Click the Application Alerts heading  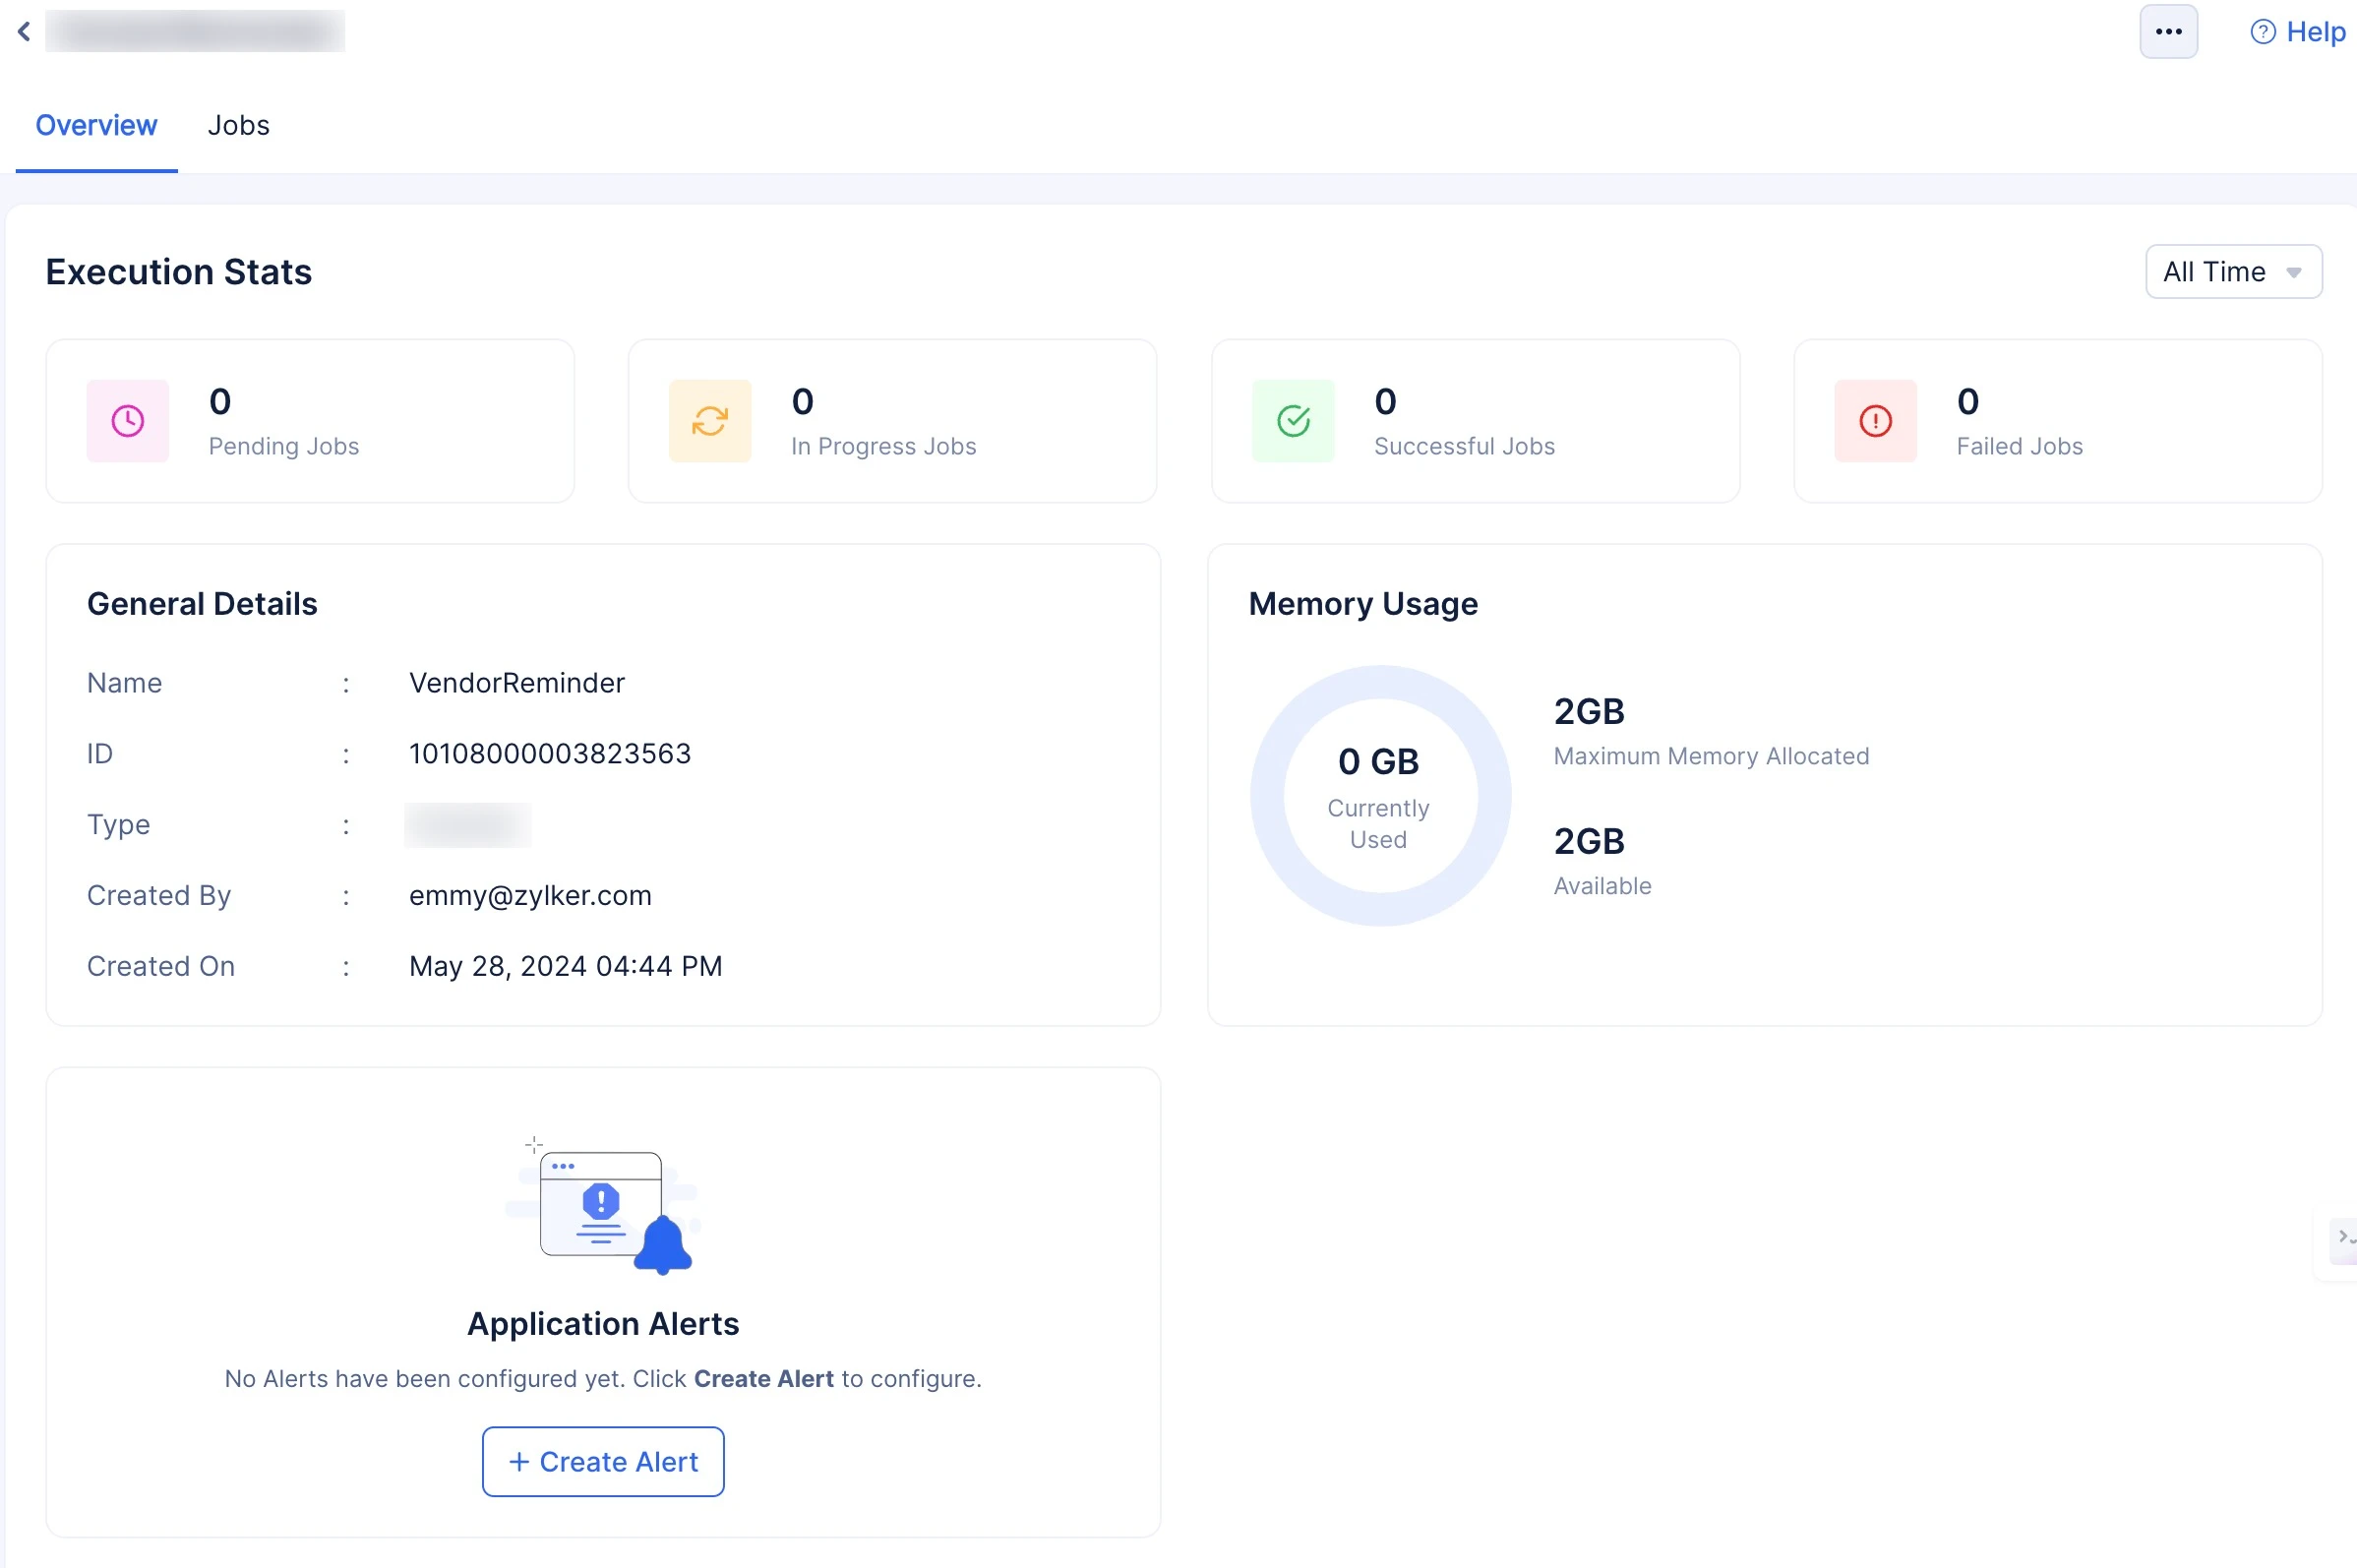point(603,1324)
